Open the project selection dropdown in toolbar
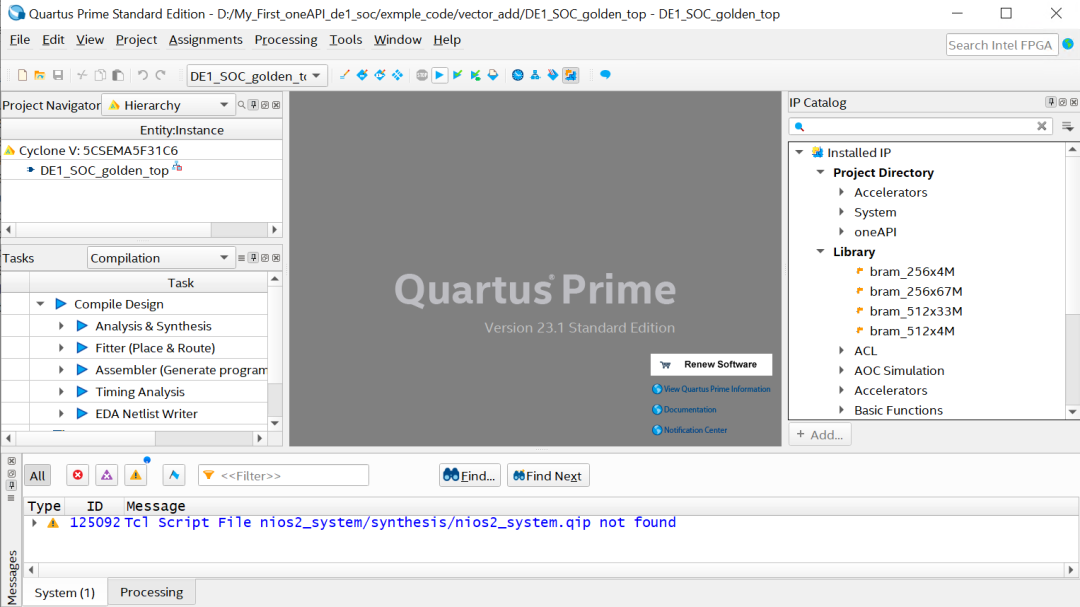The width and height of the screenshot is (1080, 607). click(256, 76)
